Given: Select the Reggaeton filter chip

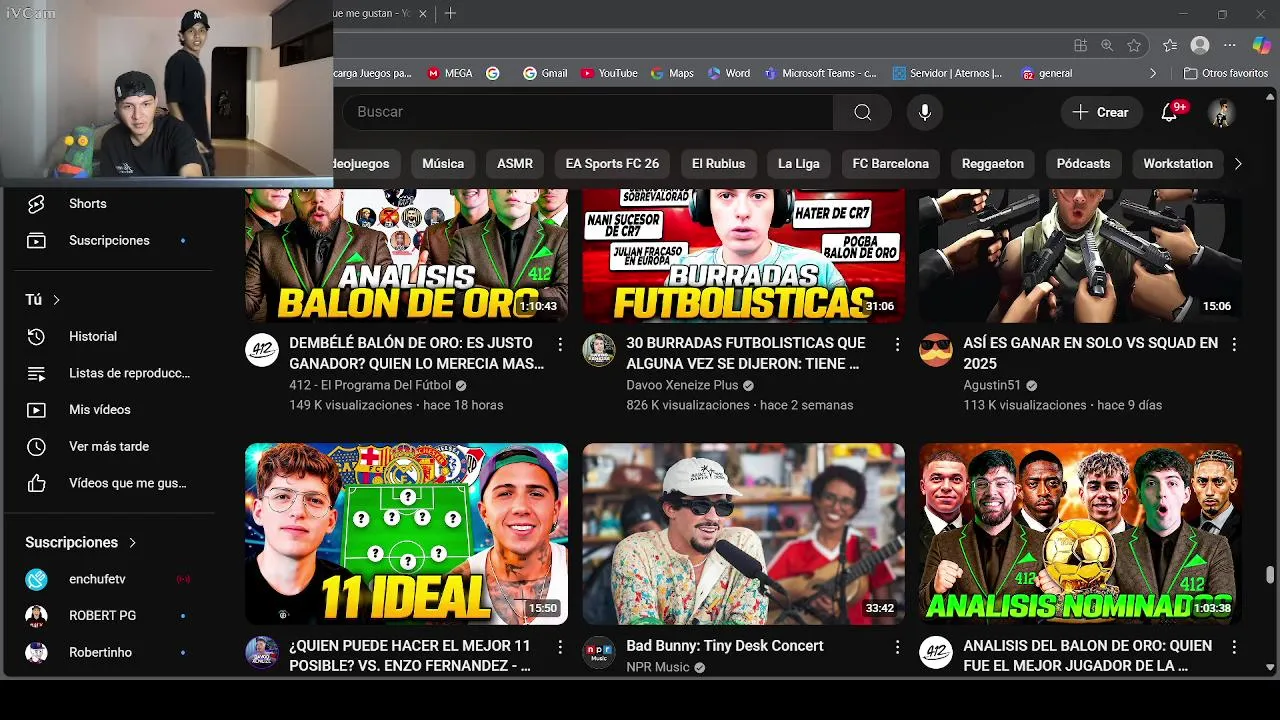Looking at the screenshot, I should click(993, 164).
